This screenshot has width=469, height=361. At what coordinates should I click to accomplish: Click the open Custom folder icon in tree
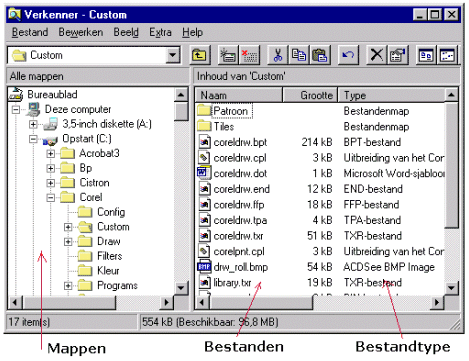pyautogui.click(x=85, y=227)
